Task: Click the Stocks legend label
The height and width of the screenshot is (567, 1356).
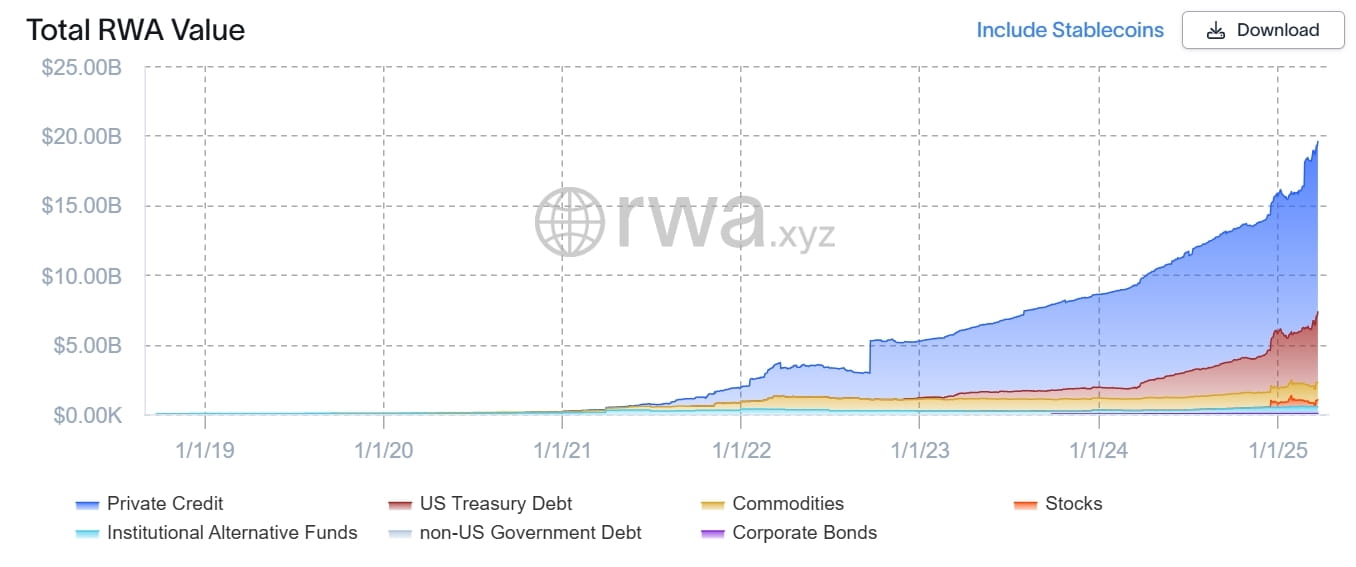Action: [1073, 504]
